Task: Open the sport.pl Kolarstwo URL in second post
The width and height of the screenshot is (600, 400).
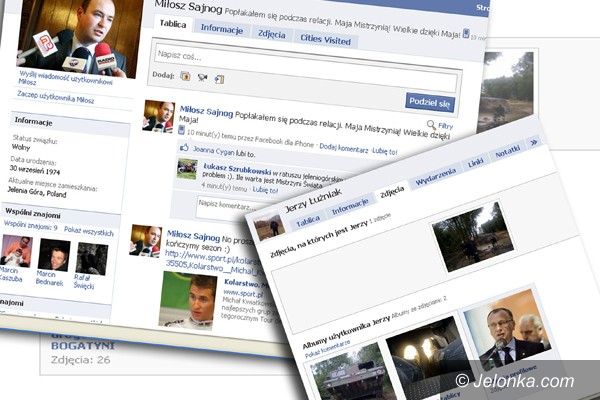Action: pyautogui.click(x=214, y=263)
